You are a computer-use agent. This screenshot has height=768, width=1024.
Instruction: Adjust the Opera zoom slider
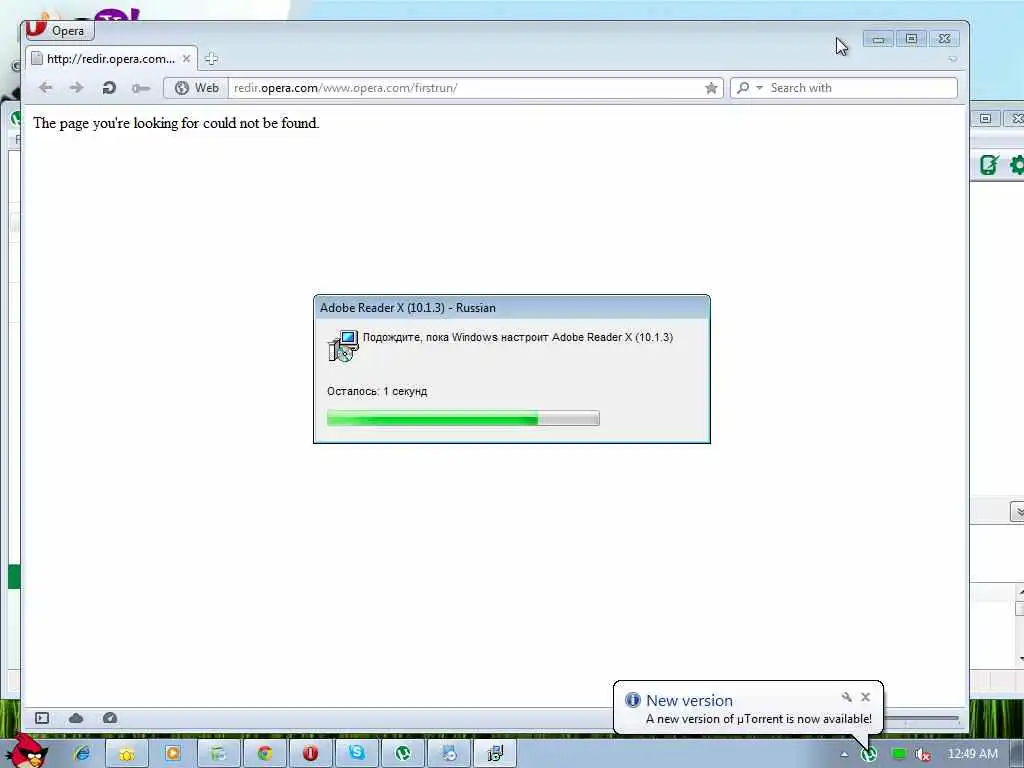pos(921,718)
